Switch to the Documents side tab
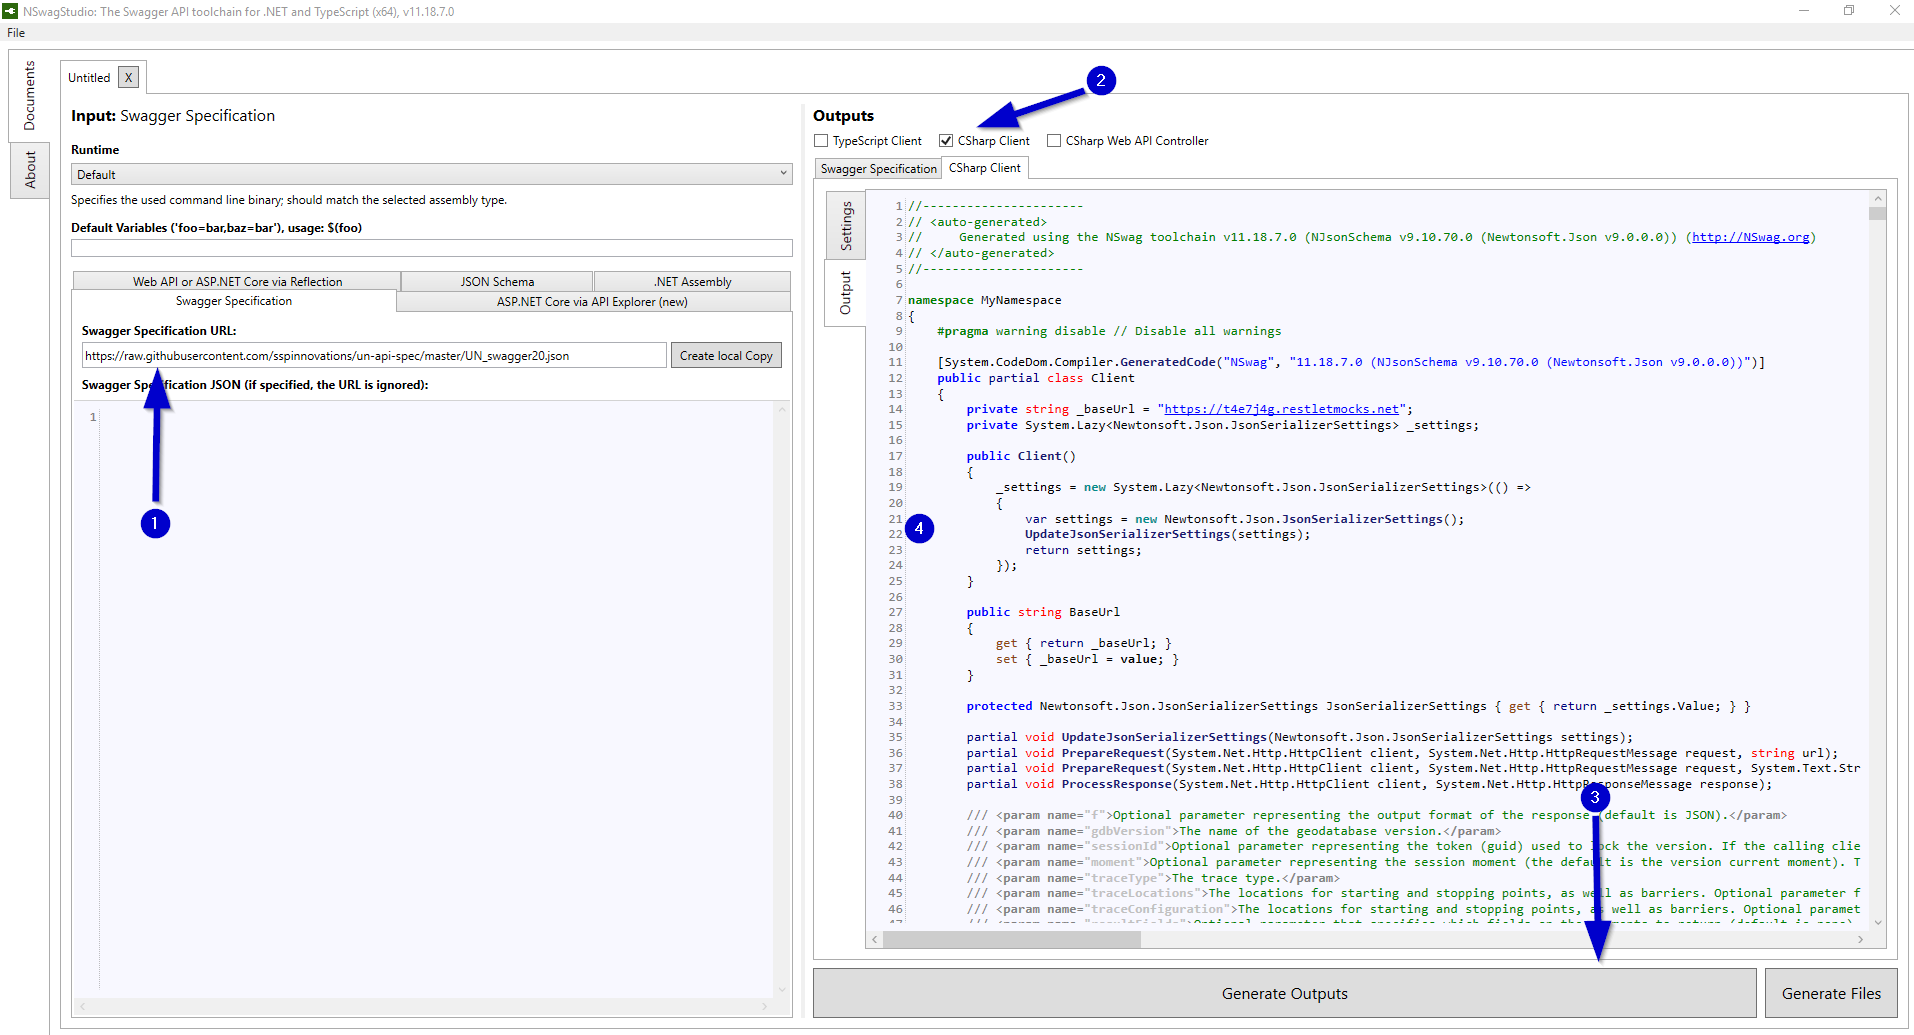 pyautogui.click(x=29, y=96)
